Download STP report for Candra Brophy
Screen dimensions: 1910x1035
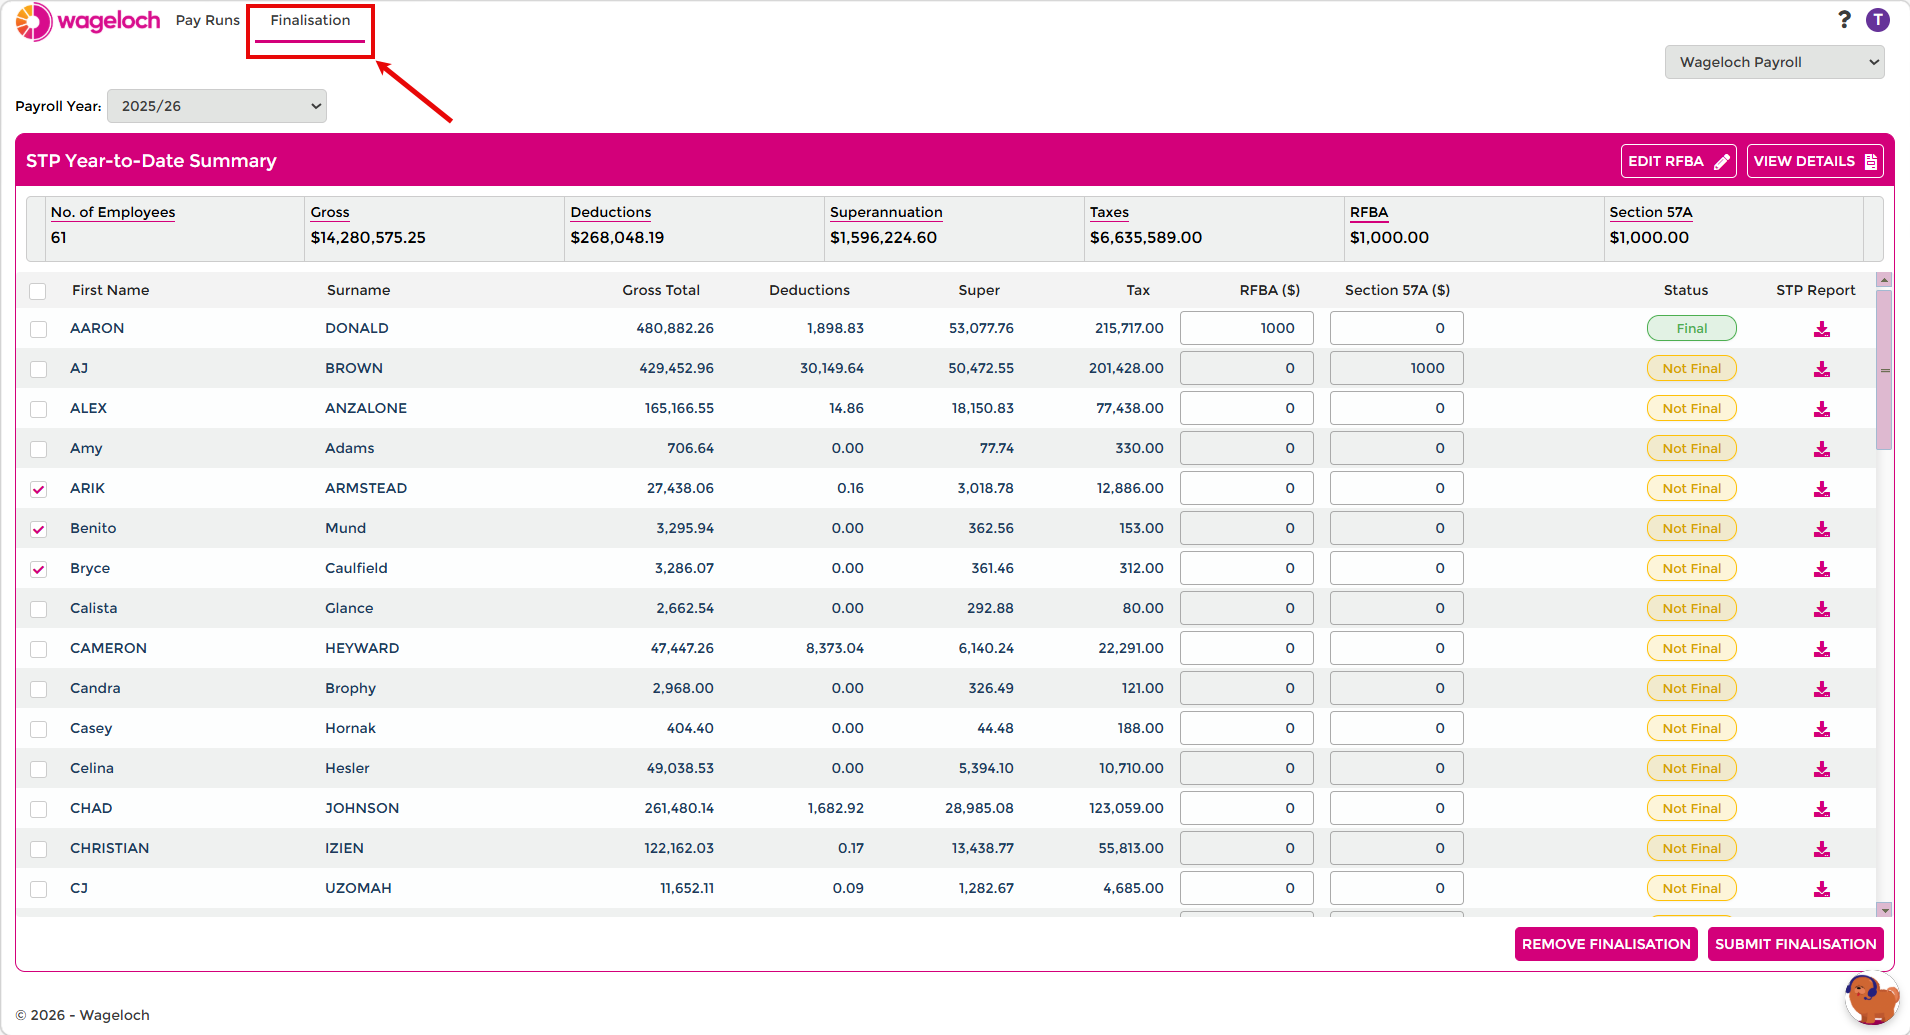coord(1822,689)
